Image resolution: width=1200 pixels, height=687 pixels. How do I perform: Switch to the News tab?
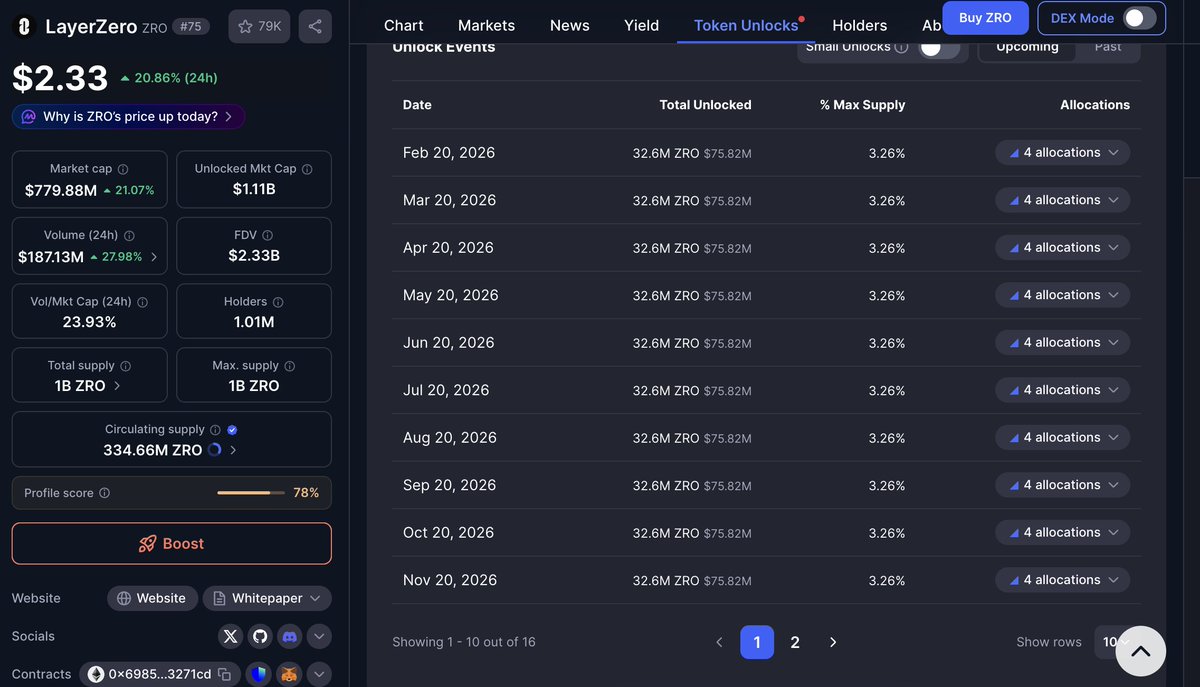[570, 25]
